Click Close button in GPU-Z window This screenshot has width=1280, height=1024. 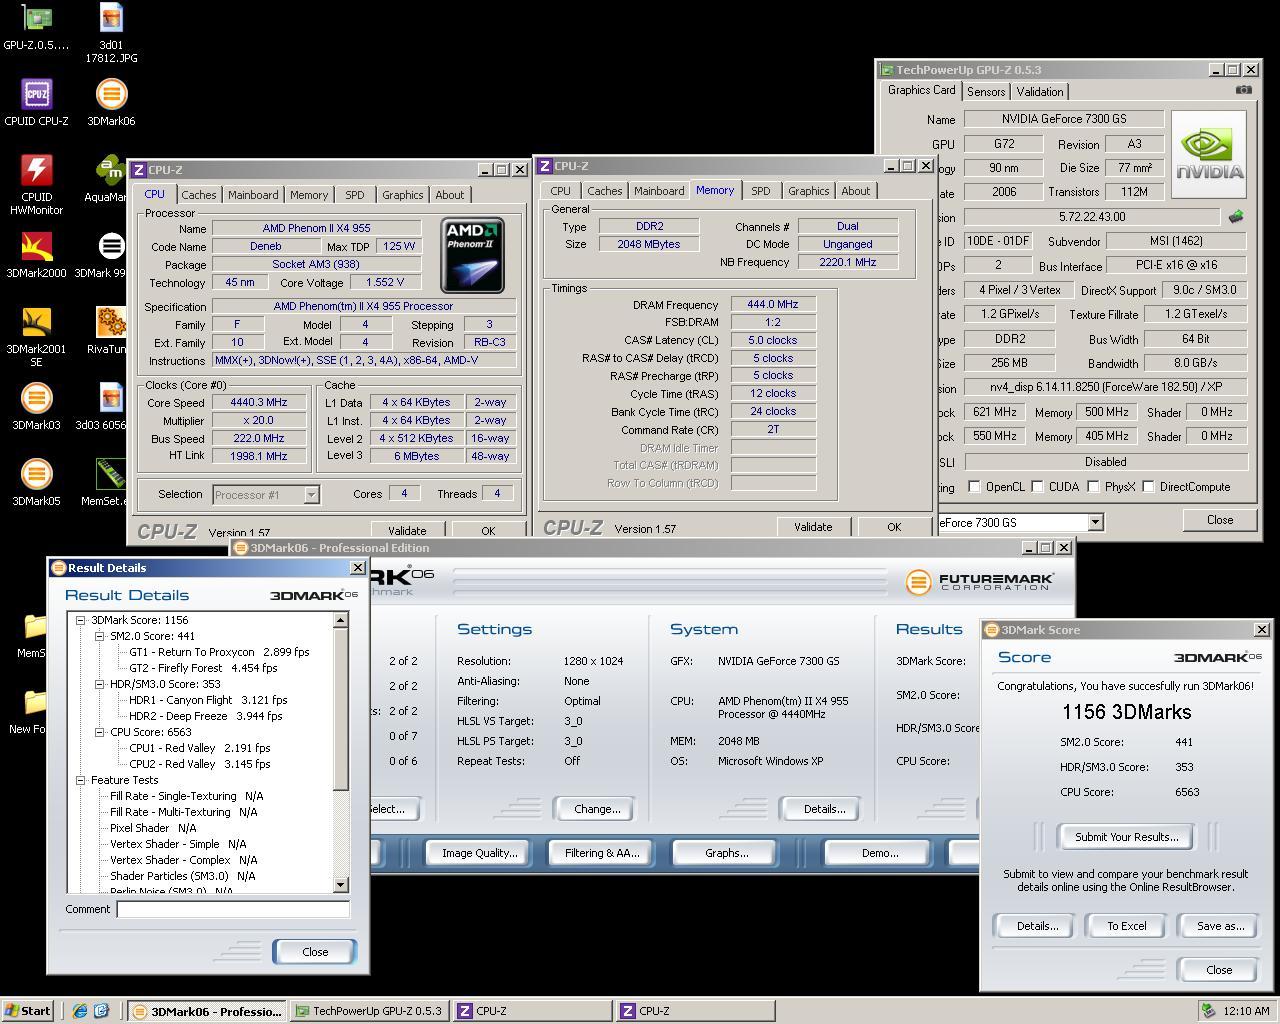(1220, 520)
